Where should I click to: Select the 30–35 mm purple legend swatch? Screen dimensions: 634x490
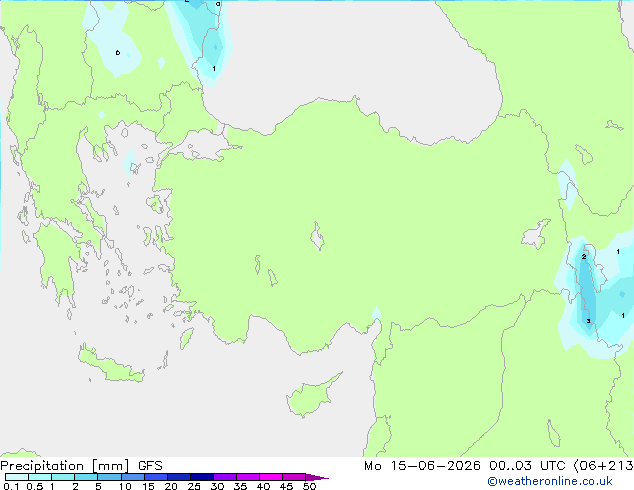coord(224,477)
